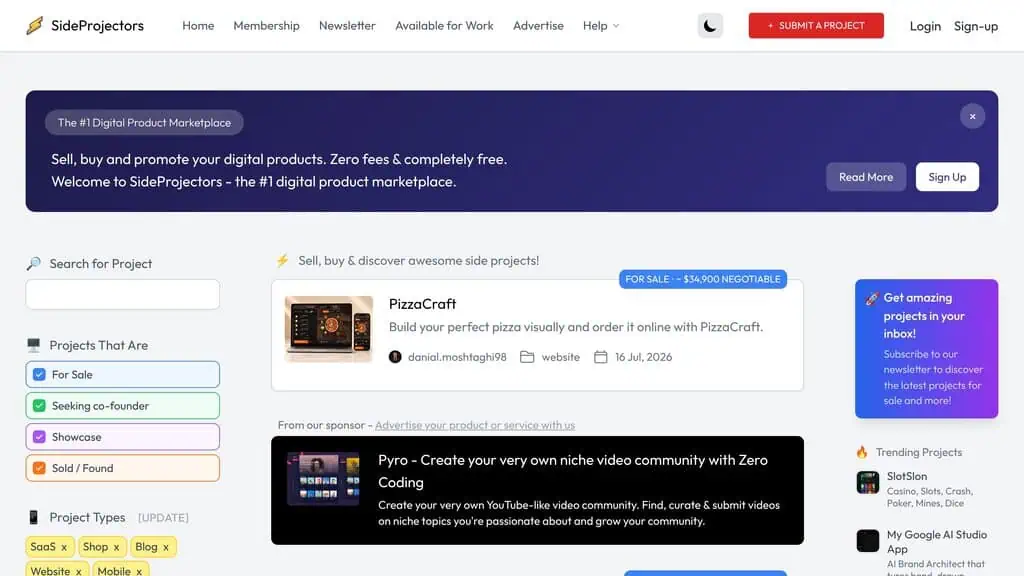Click the Read More banner button
Viewport: 1024px width, 576px height.
tap(865, 177)
